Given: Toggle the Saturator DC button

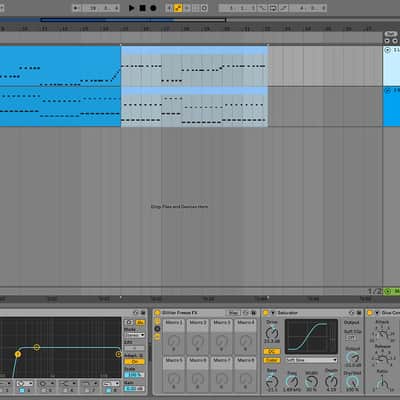Looking at the screenshot, I should [272, 352].
